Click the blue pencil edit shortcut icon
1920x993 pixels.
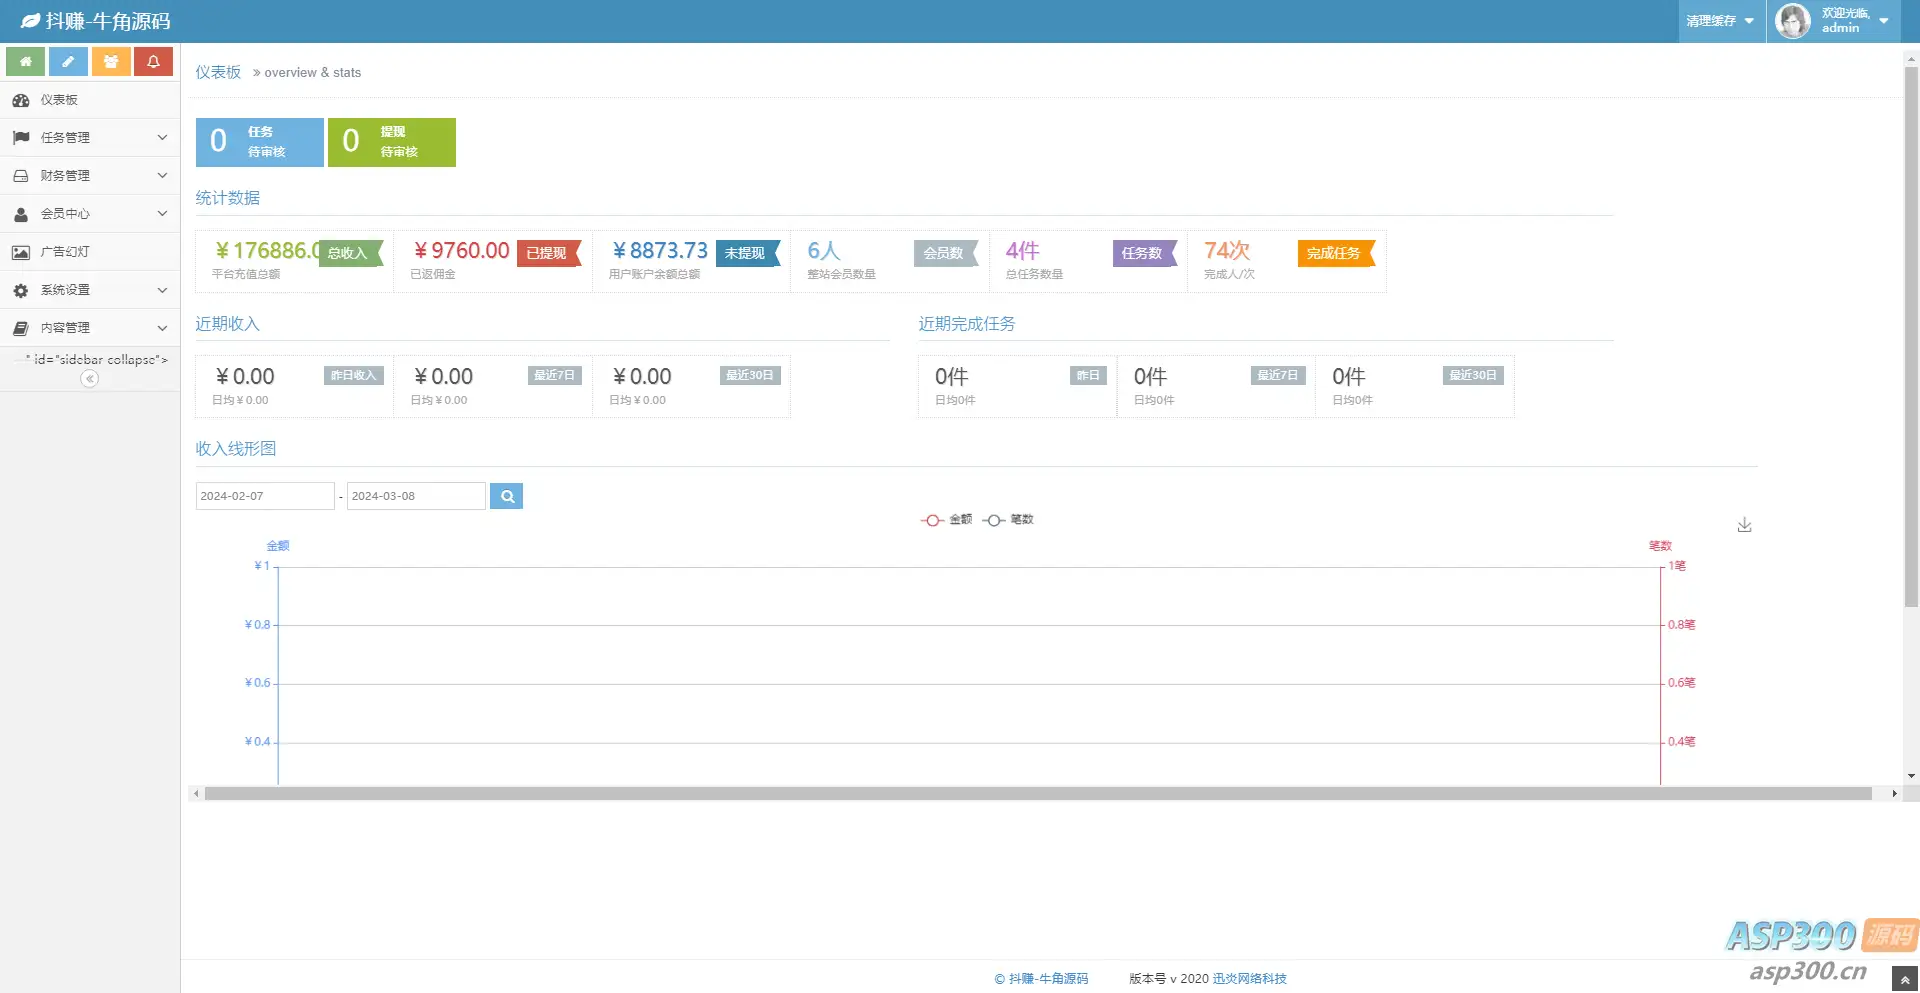pos(68,61)
